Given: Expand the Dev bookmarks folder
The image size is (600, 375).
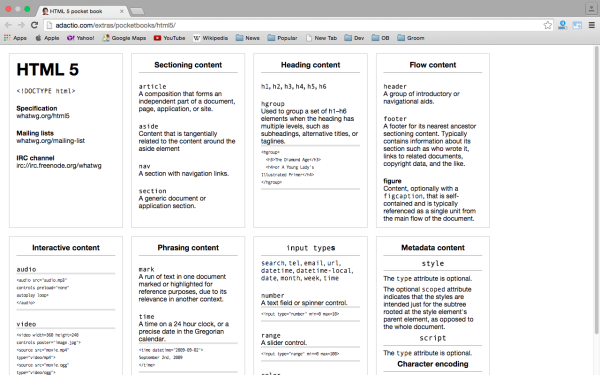Looking at the screenshot, I should (x=354, y=38).
